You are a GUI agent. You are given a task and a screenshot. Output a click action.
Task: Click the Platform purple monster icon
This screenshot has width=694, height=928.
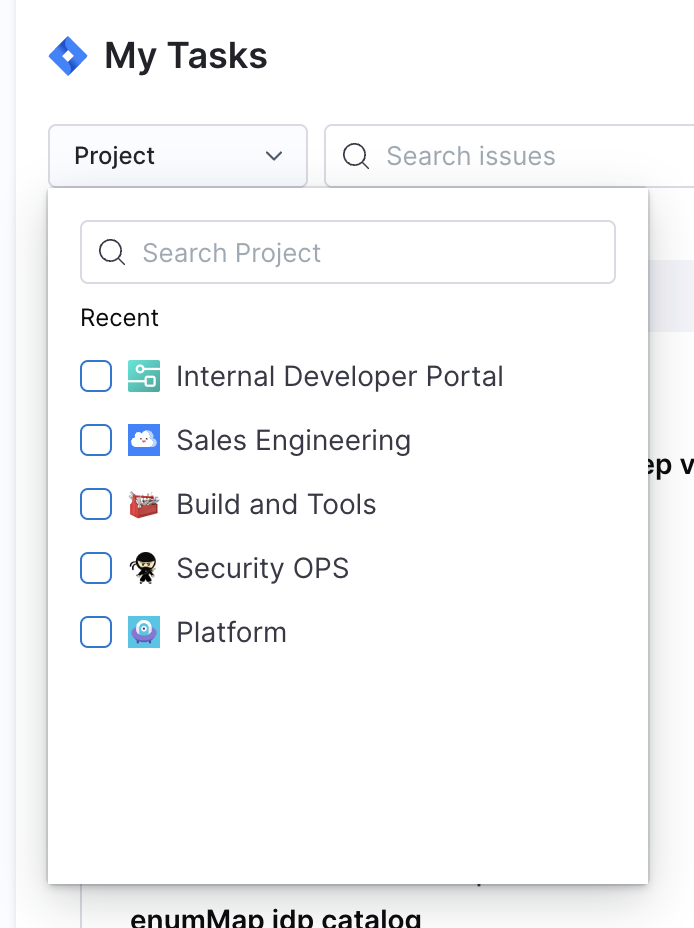pyautogui.click(x=144, y=632)
